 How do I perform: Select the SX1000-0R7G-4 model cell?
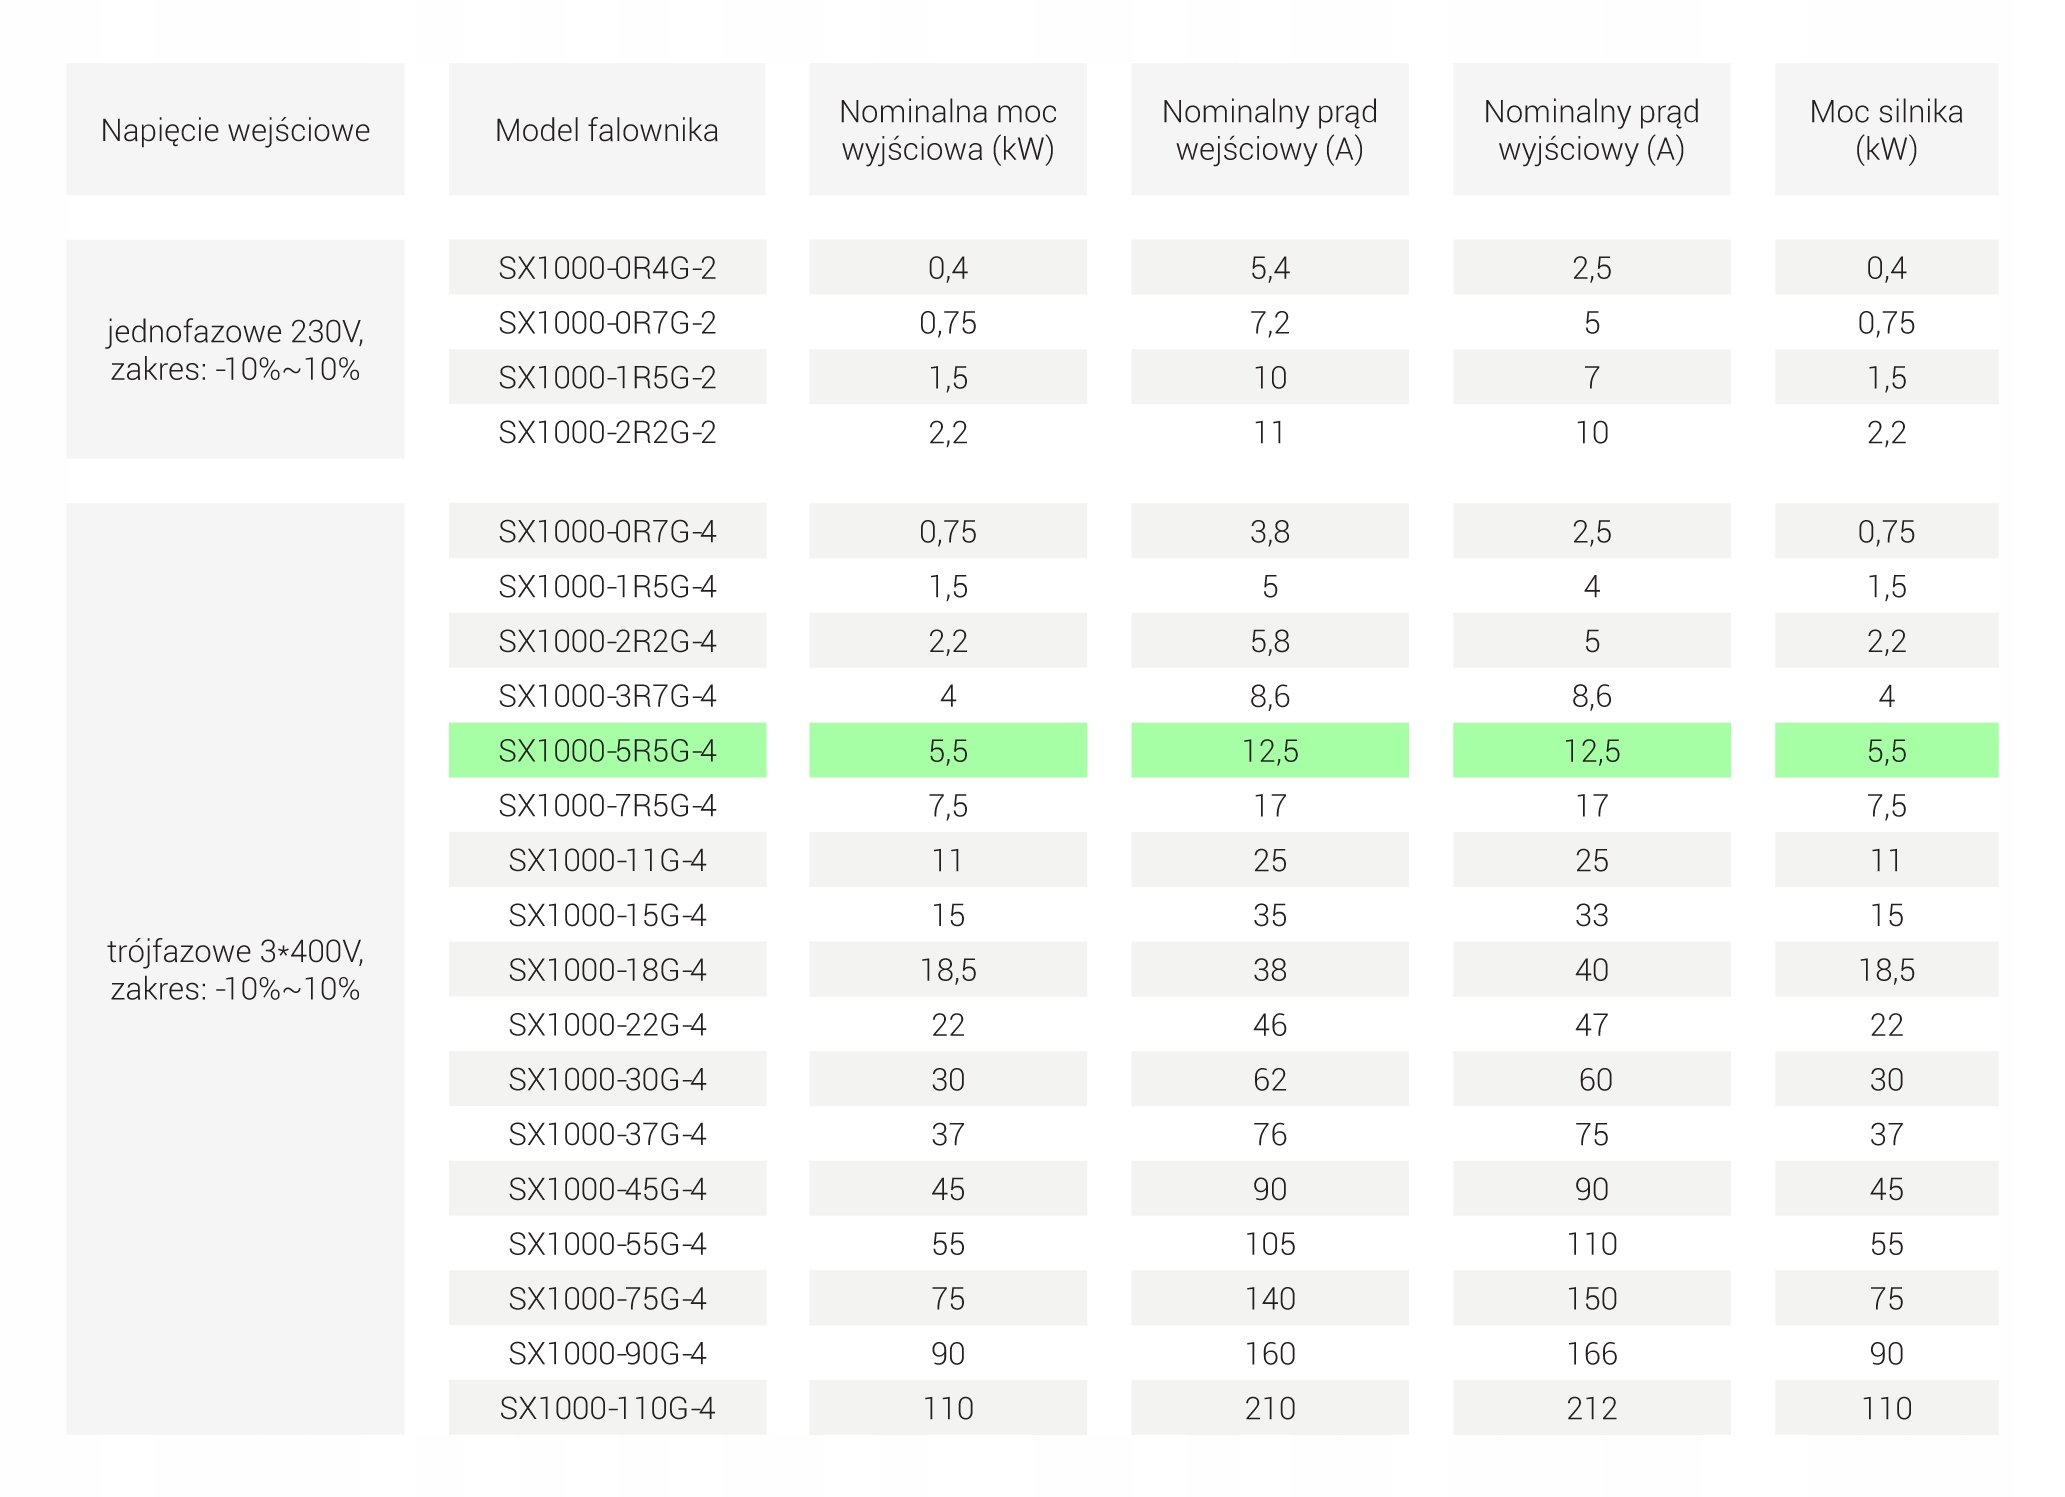pyautogui.click(x=607, y=531)
